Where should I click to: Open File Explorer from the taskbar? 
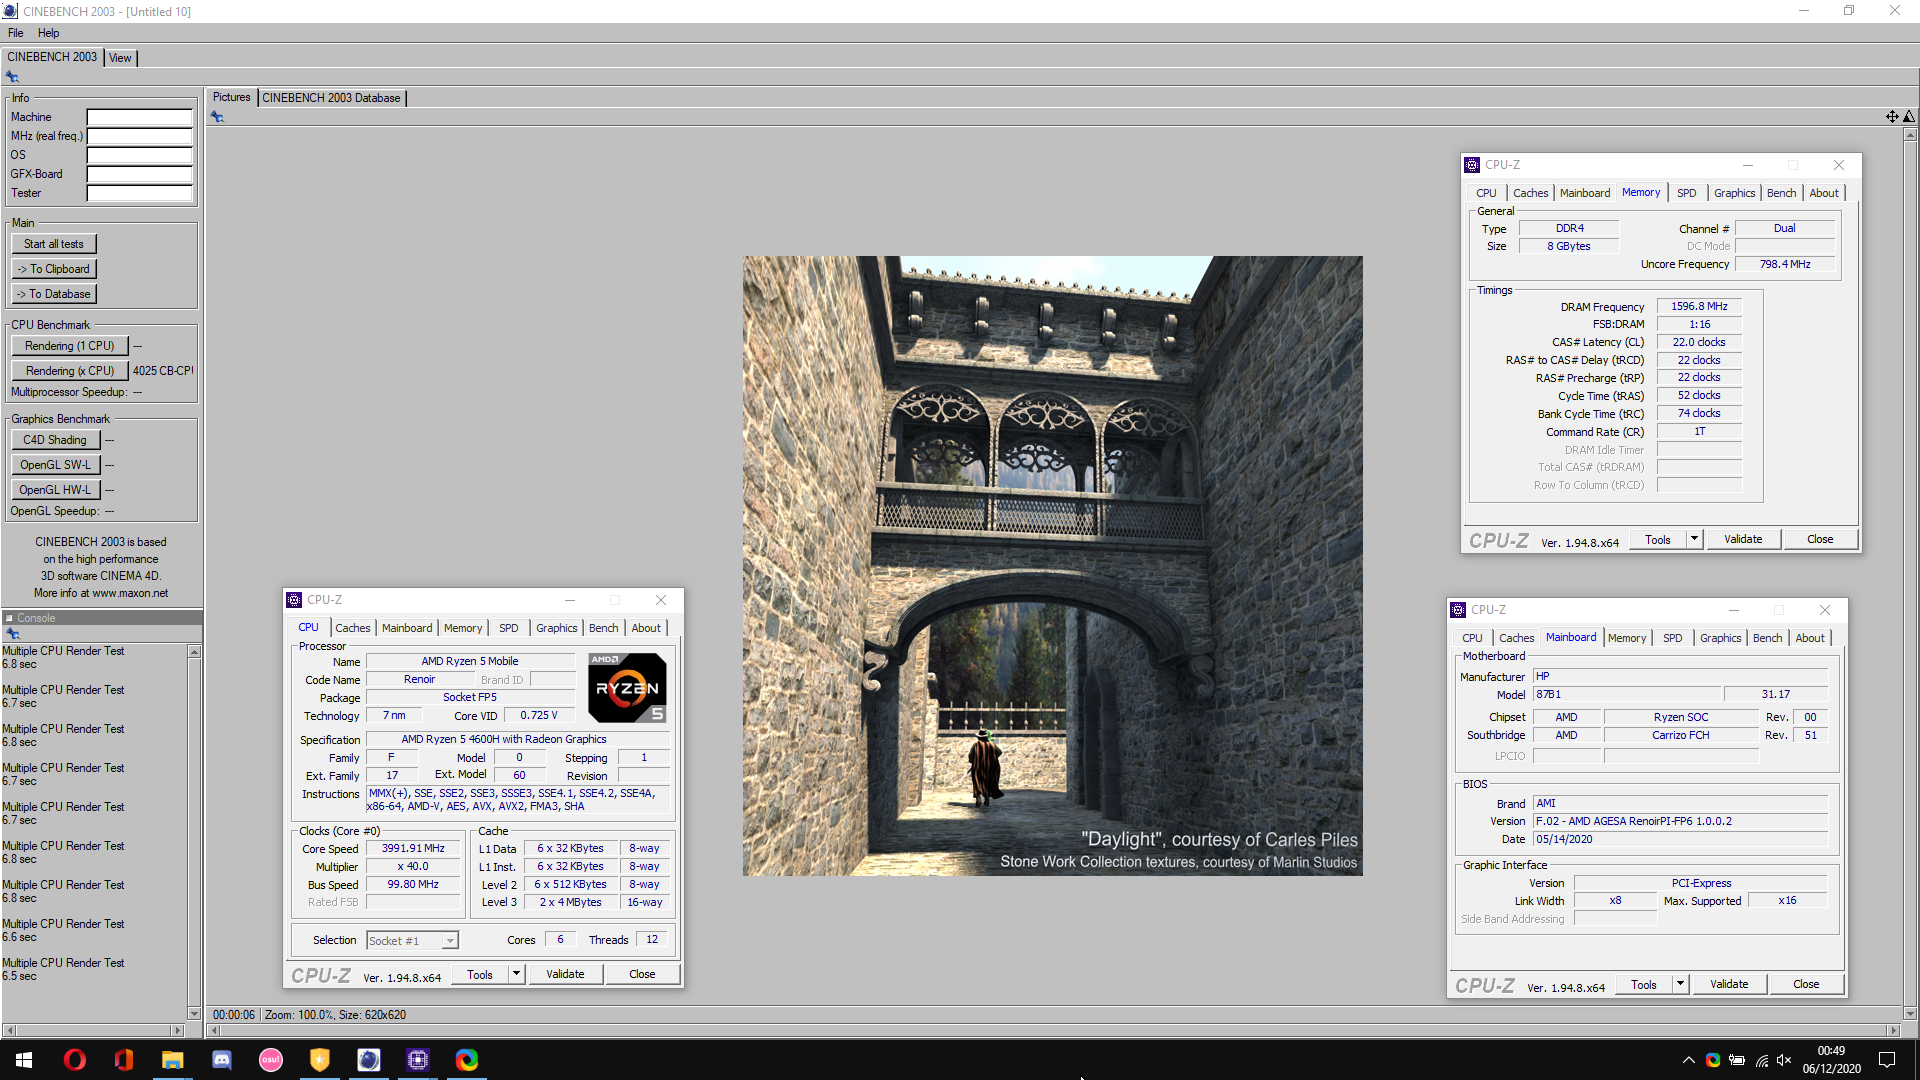coord(172,1060)
